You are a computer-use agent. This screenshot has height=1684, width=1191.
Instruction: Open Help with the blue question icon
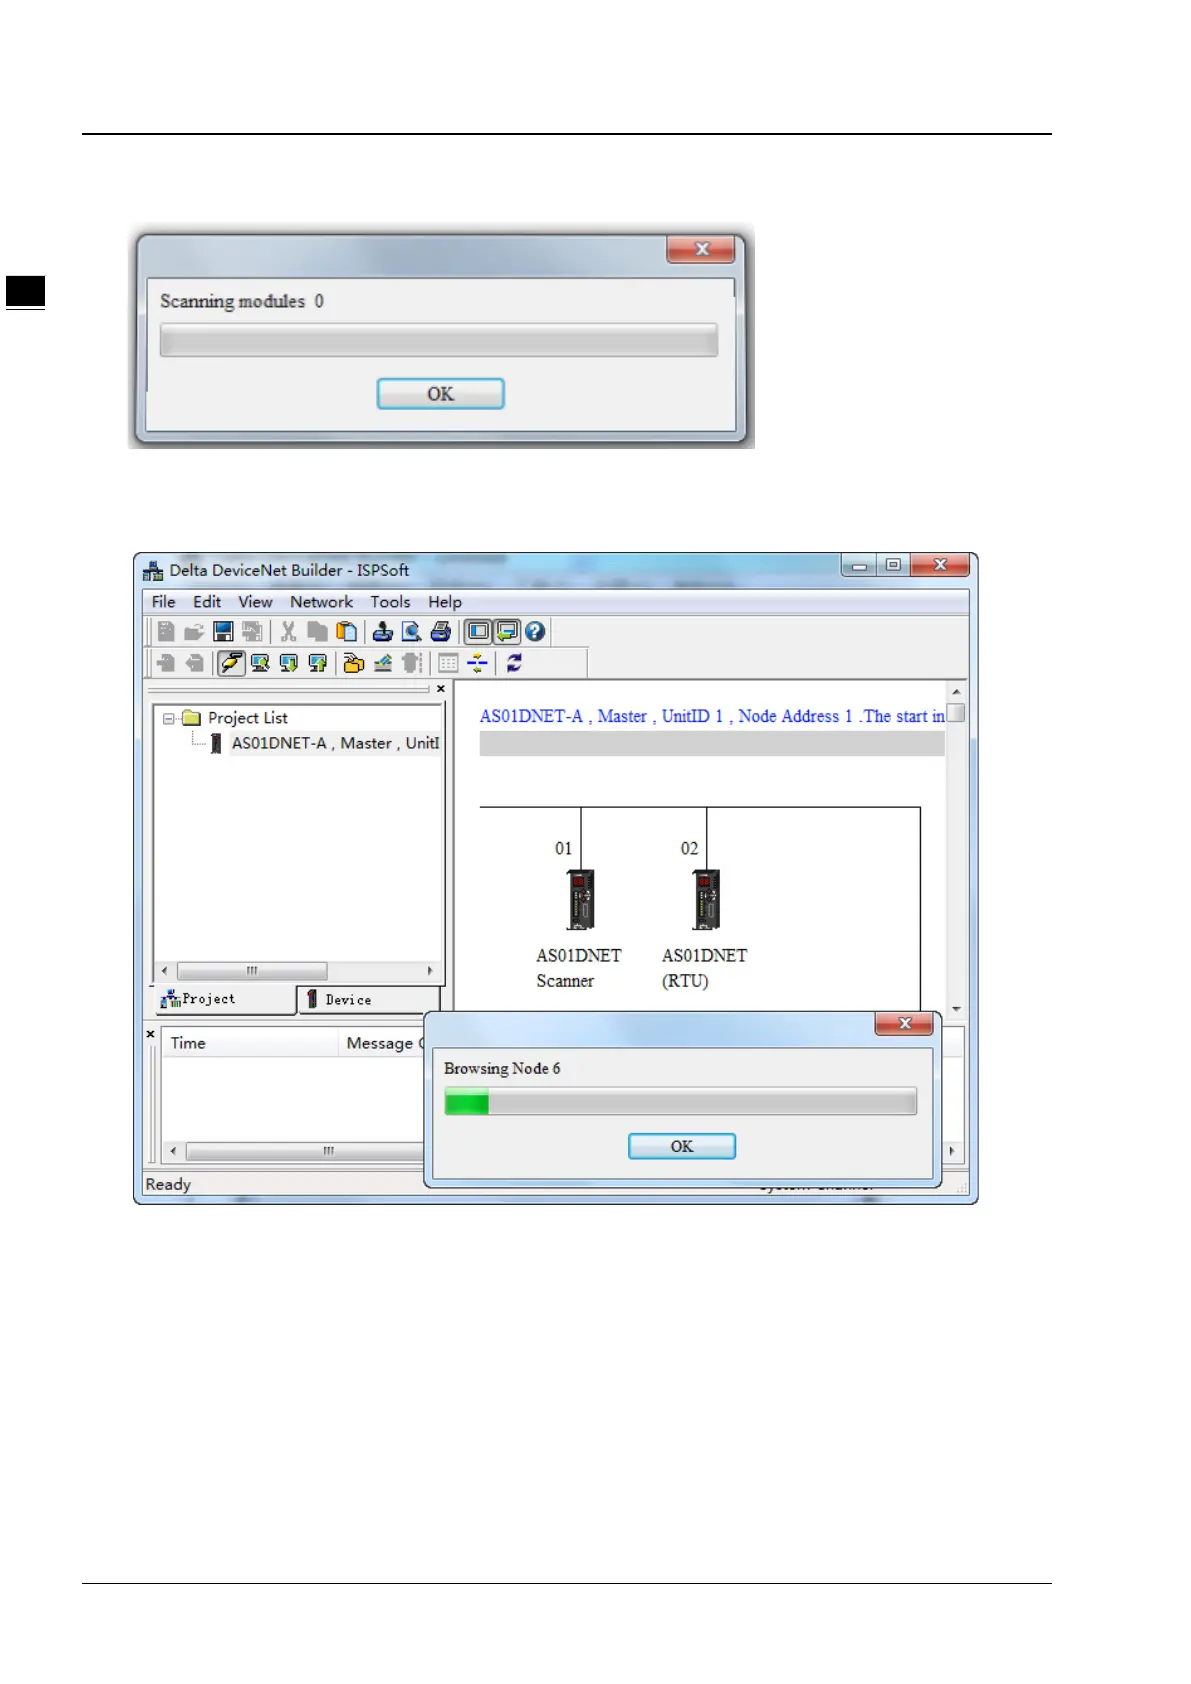point(535,631)
